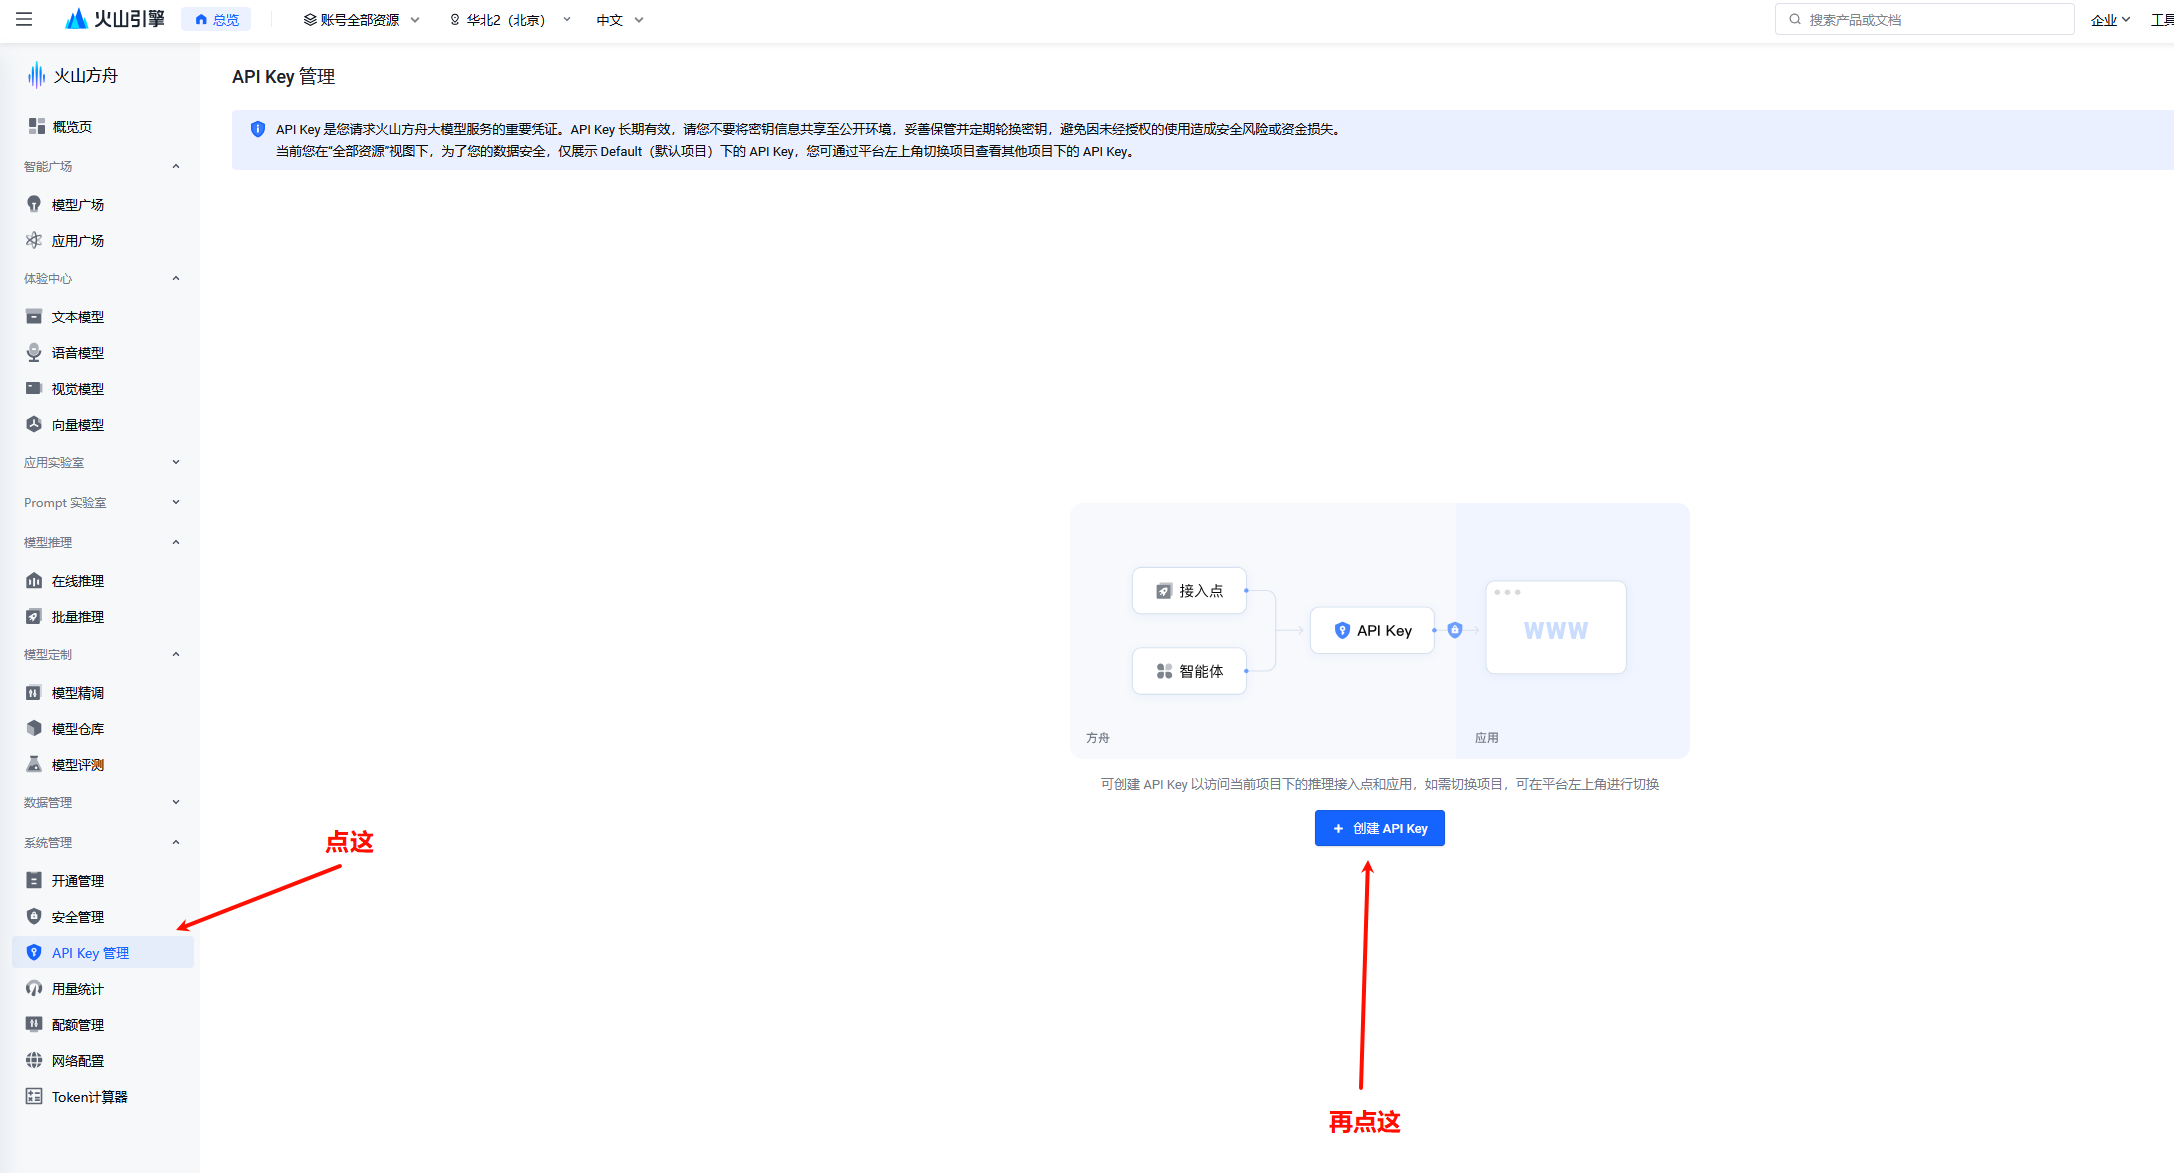This screenshot has width=2174, height=1173.
Task: Click the 概览页 icon
Action: pyautogui.click(x=36, y=126)
